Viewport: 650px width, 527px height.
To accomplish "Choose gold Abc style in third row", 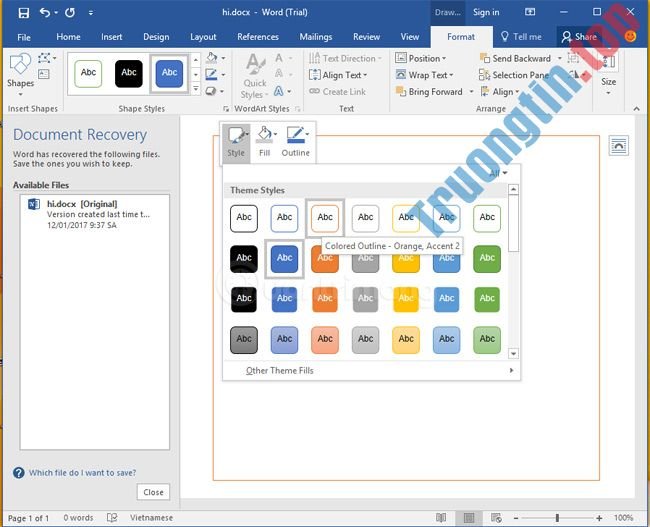I will point(406,299).
